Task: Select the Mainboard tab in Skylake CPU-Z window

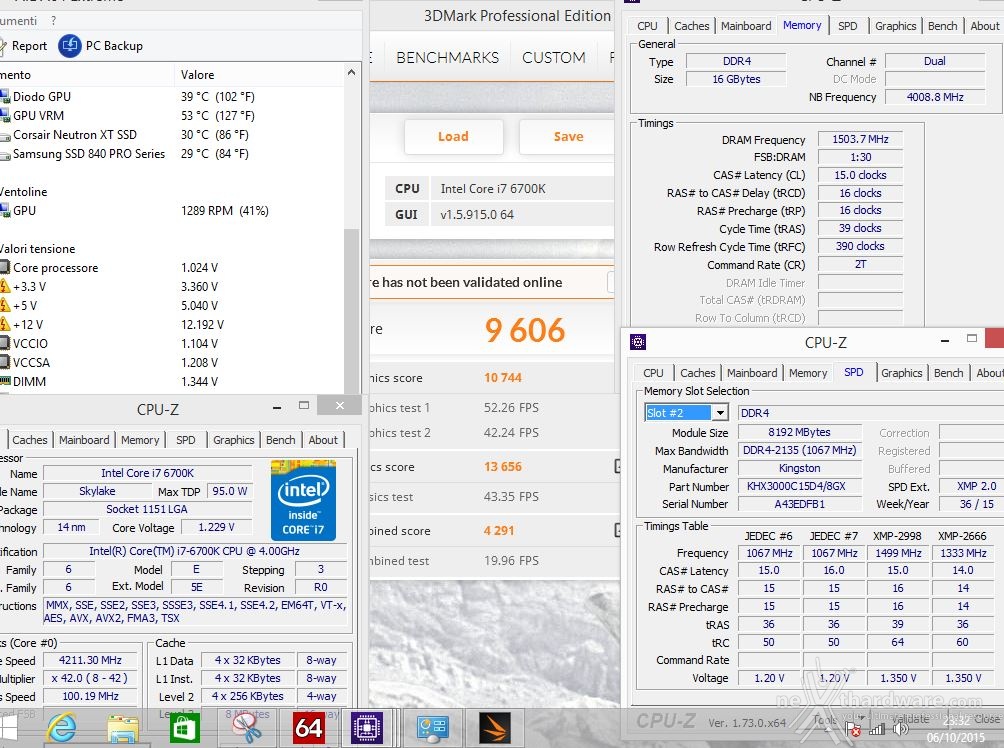Action: click(x=84, y=440)
